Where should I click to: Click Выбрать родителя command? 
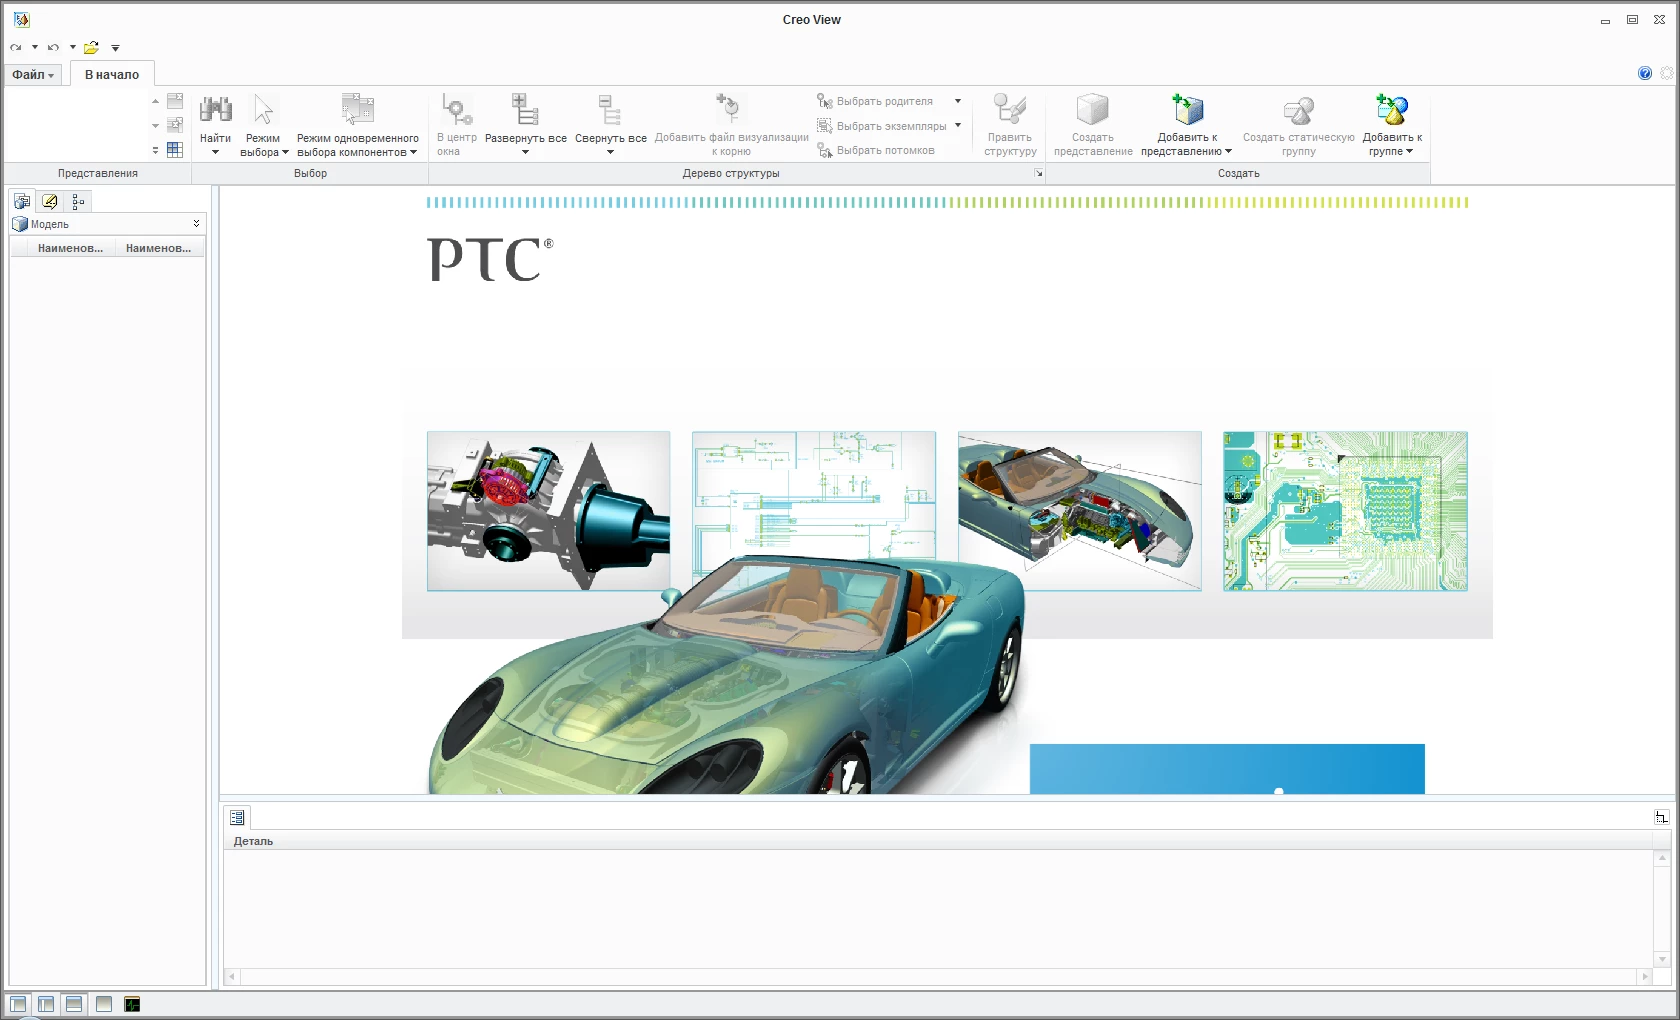coord(875,101)
